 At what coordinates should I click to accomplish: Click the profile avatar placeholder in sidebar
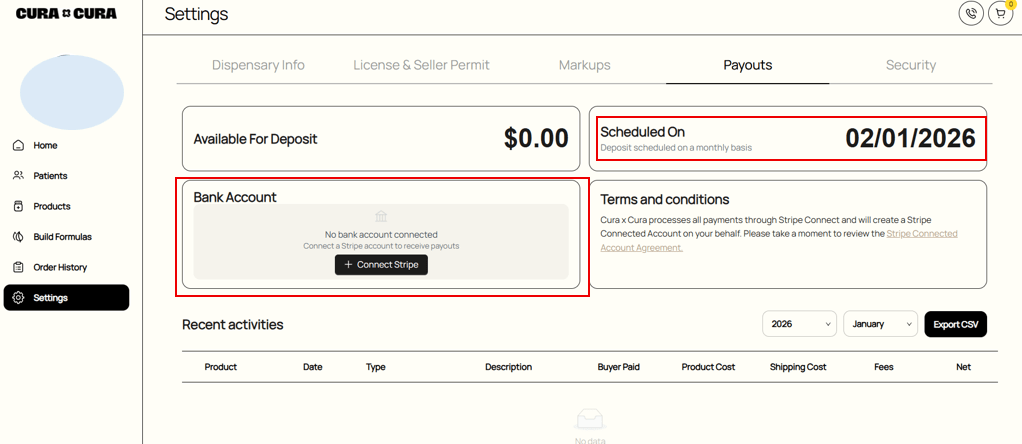point(71,92)
